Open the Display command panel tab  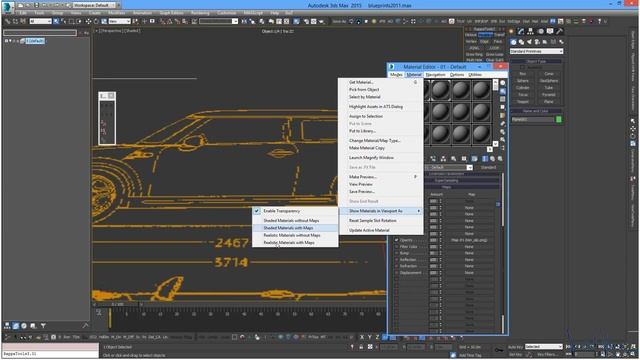tap(550, 31)
